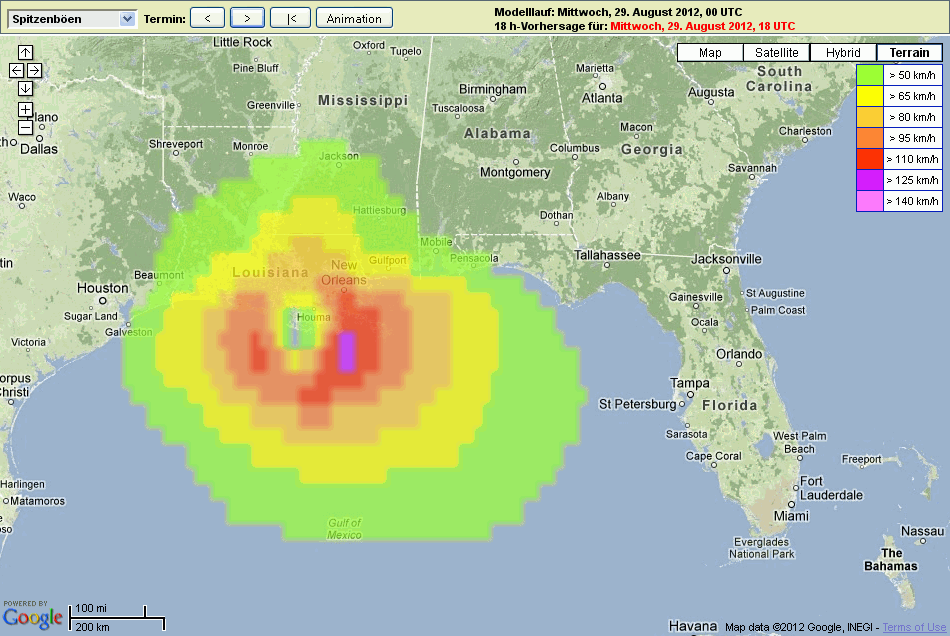Select the Hybrid map type
The height and width of the screenshot is (636, 950).
pyautogui.click(x=843, y=53)
